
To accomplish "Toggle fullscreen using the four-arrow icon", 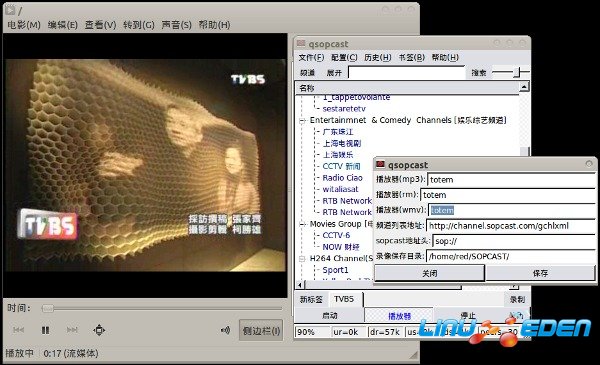I will click(x=99, y=330).
